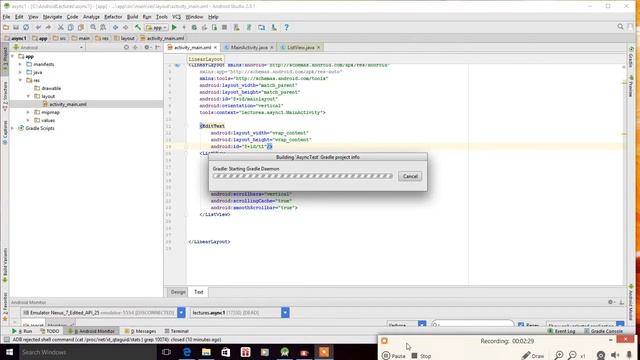Viewport: 640px width, 360px height.
Task: Click the Save All toolbar icon
Action: (x=16, y=27)
